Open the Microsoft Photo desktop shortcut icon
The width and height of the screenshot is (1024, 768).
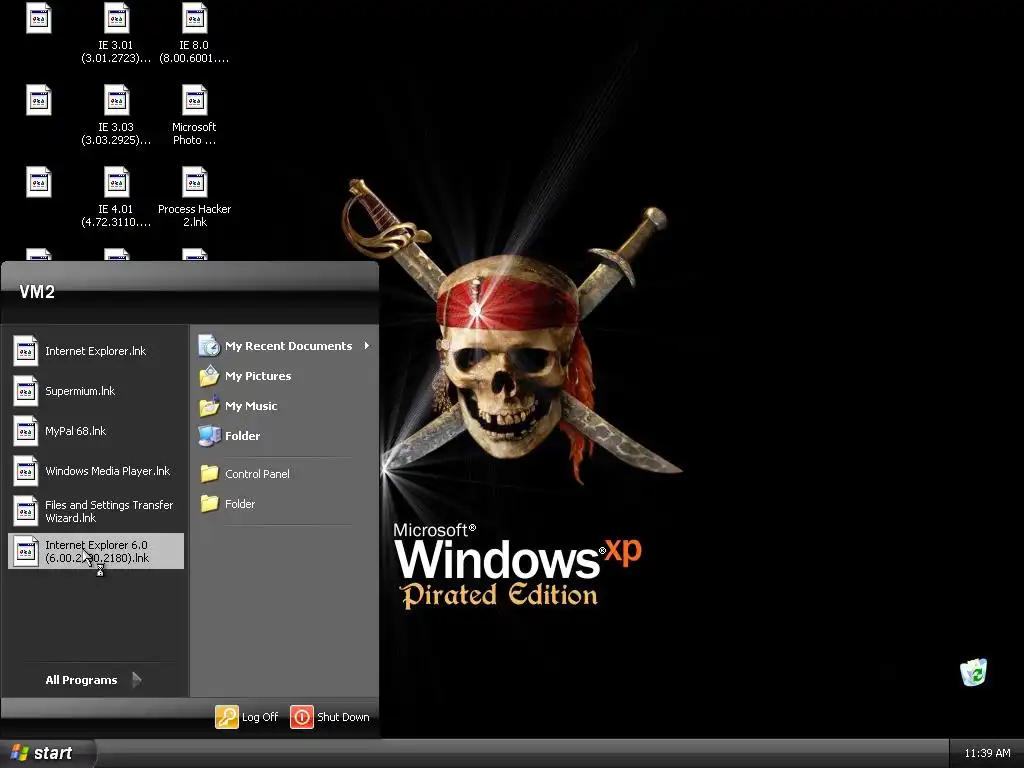(x=195, y=101)
